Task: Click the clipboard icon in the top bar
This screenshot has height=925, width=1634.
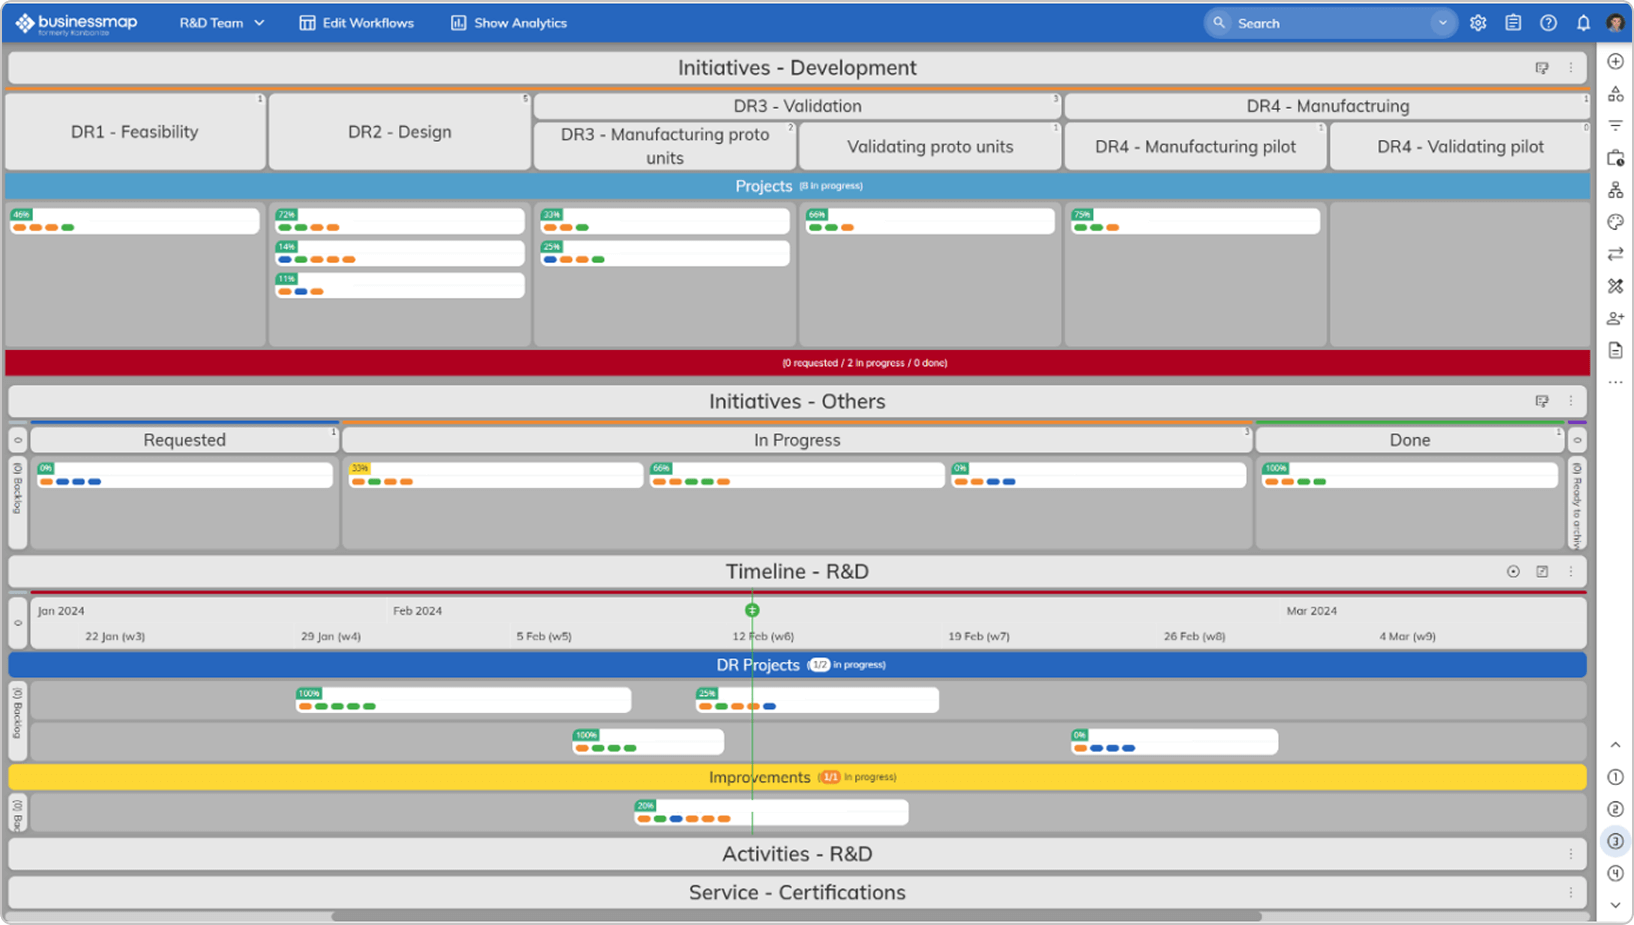Action: point(1513,22)
